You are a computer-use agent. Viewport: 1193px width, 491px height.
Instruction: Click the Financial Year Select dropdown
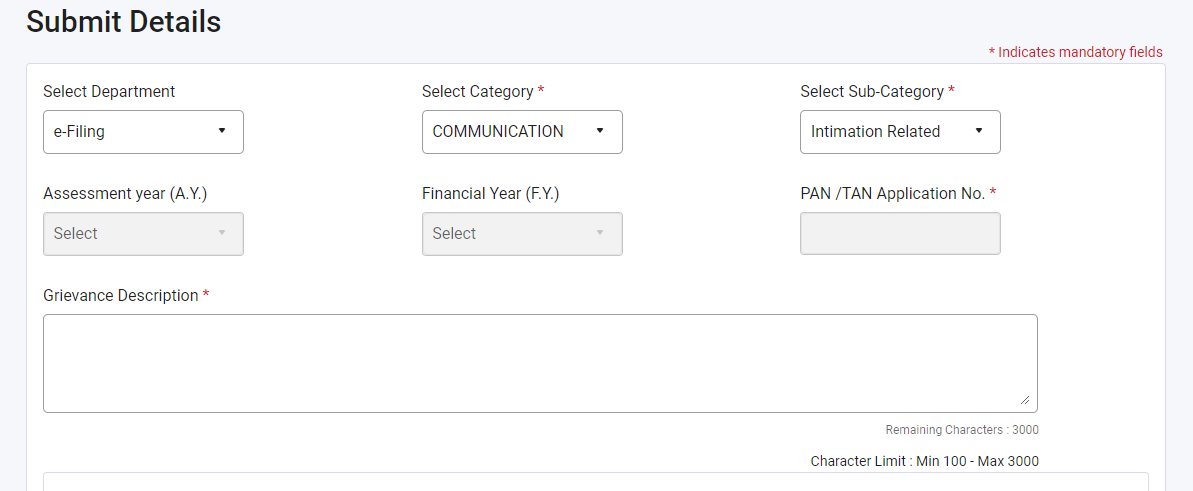(522, 234)
